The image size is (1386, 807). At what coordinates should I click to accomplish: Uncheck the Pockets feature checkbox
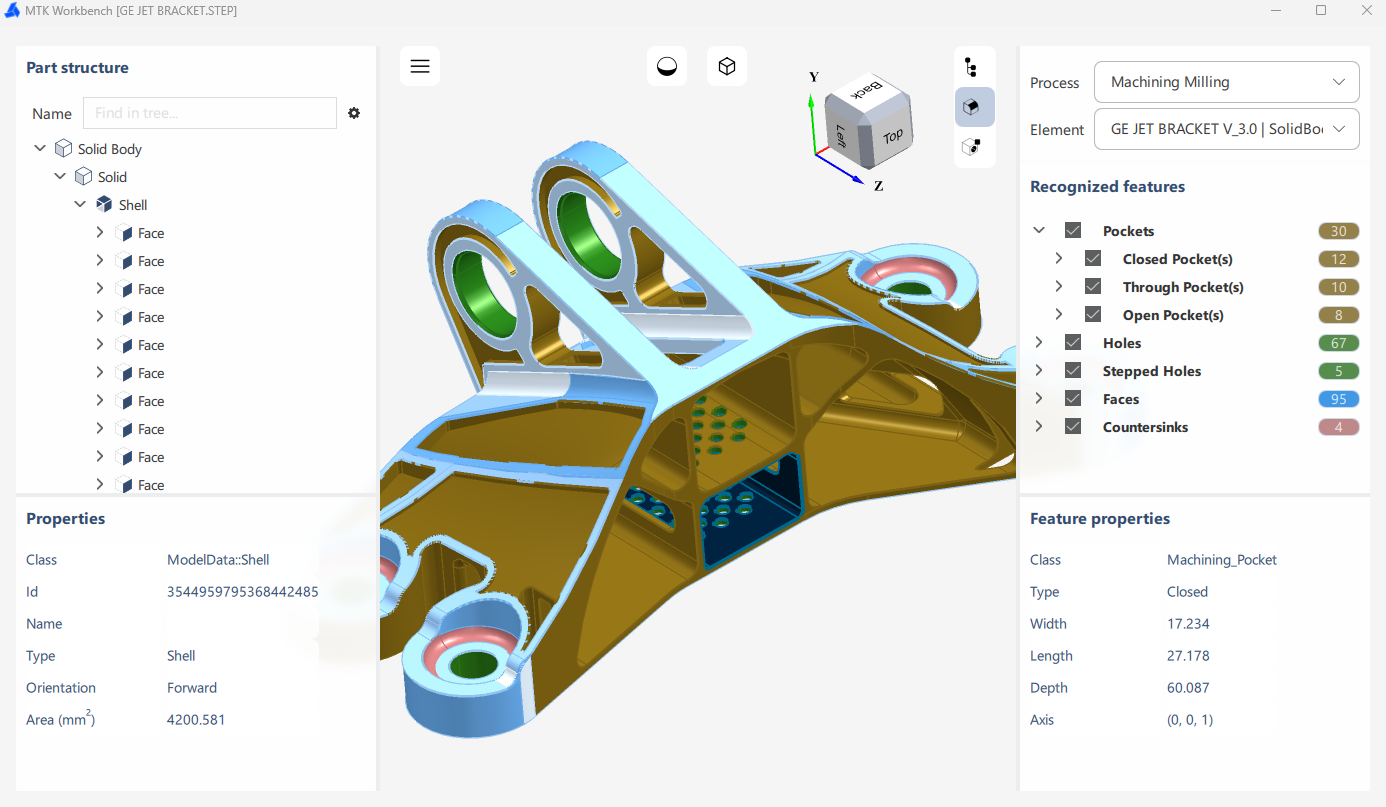coord(1073,229)
